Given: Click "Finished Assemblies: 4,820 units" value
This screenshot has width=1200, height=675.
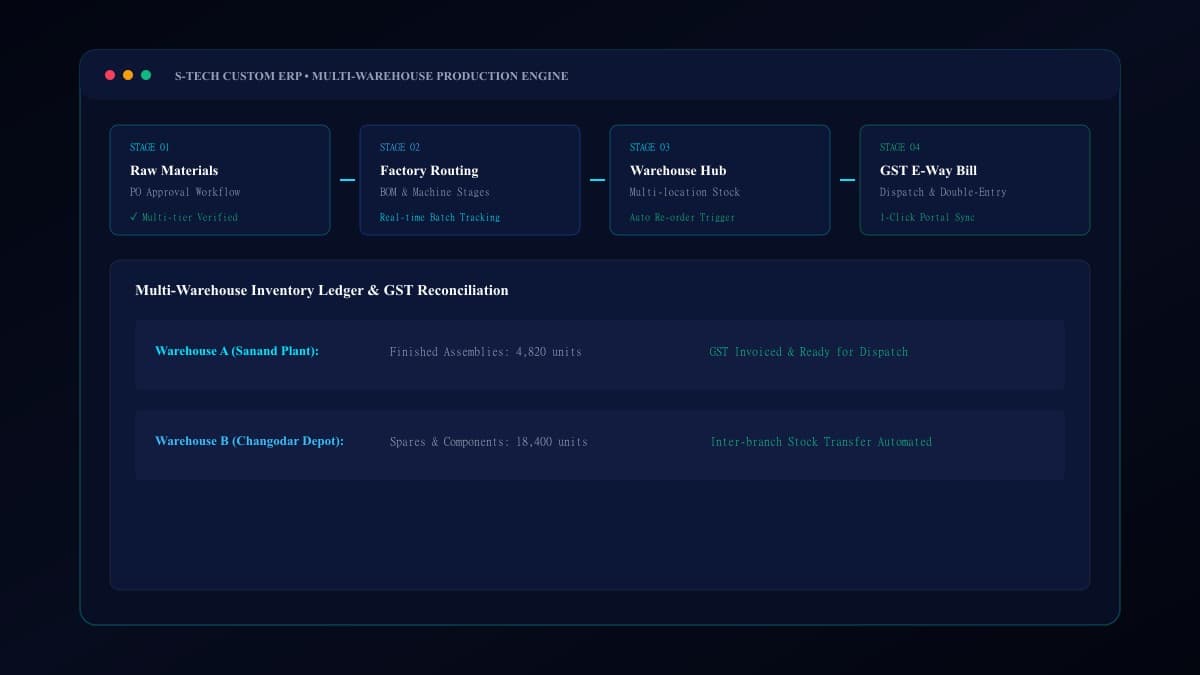Looking at the screenshot, I should click(x=486, y=352).
